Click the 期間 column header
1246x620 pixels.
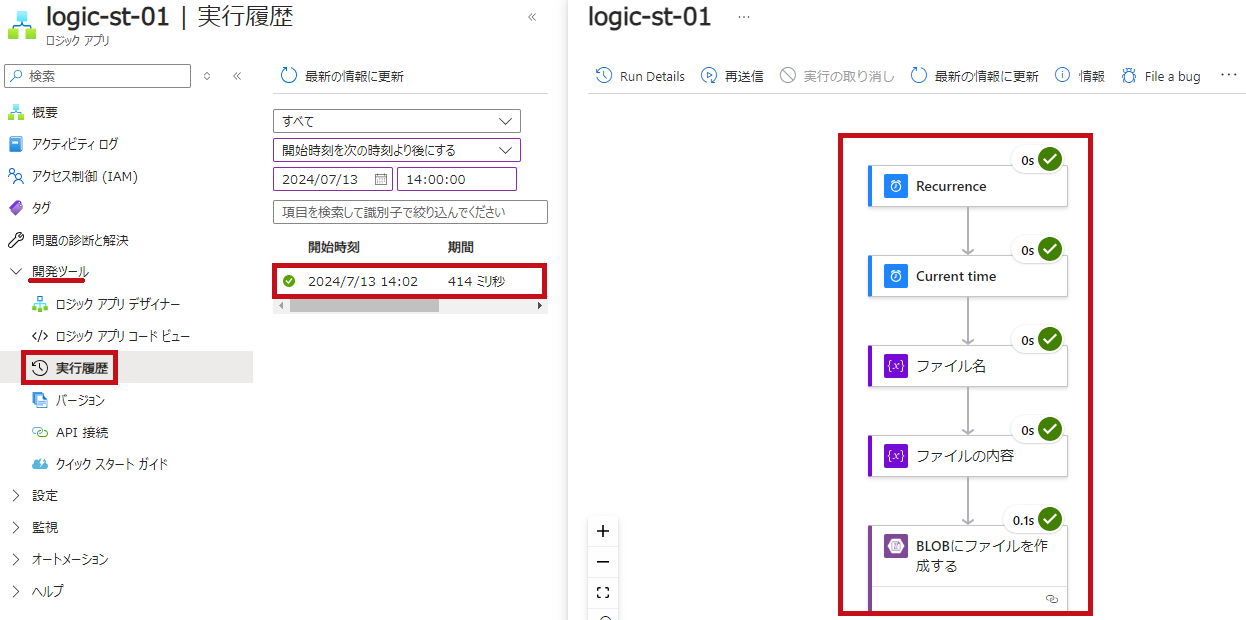click(461, 247)
